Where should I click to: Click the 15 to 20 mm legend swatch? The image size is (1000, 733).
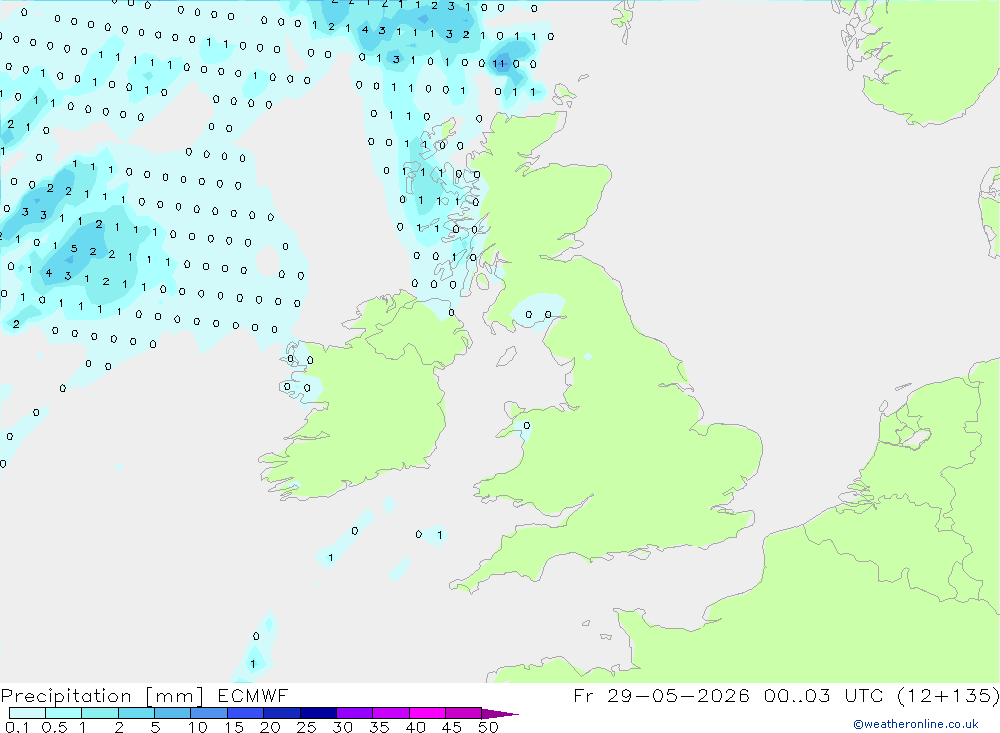tap(245, 713)
